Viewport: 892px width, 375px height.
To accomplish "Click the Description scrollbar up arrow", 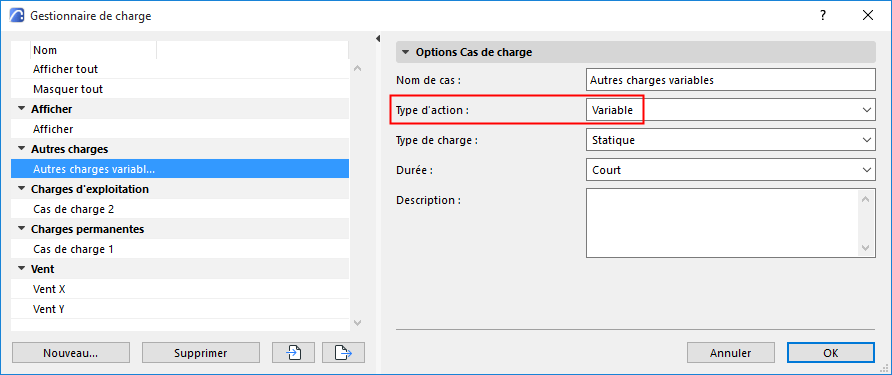I will coord(865,199).
